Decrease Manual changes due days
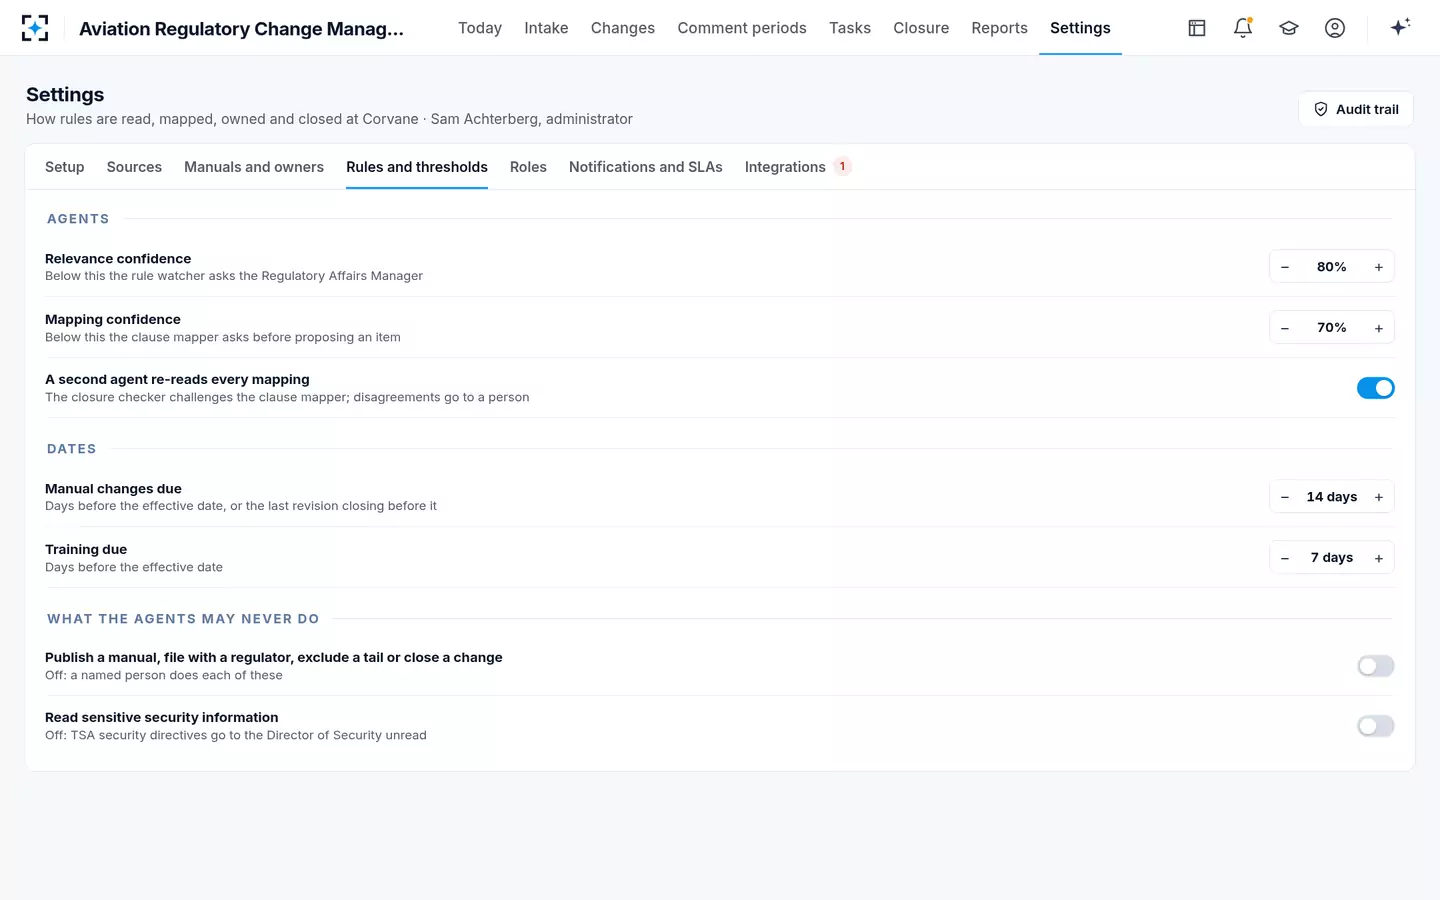Viewport: 1440px width, 900px height. click(x=1285, y=497)
